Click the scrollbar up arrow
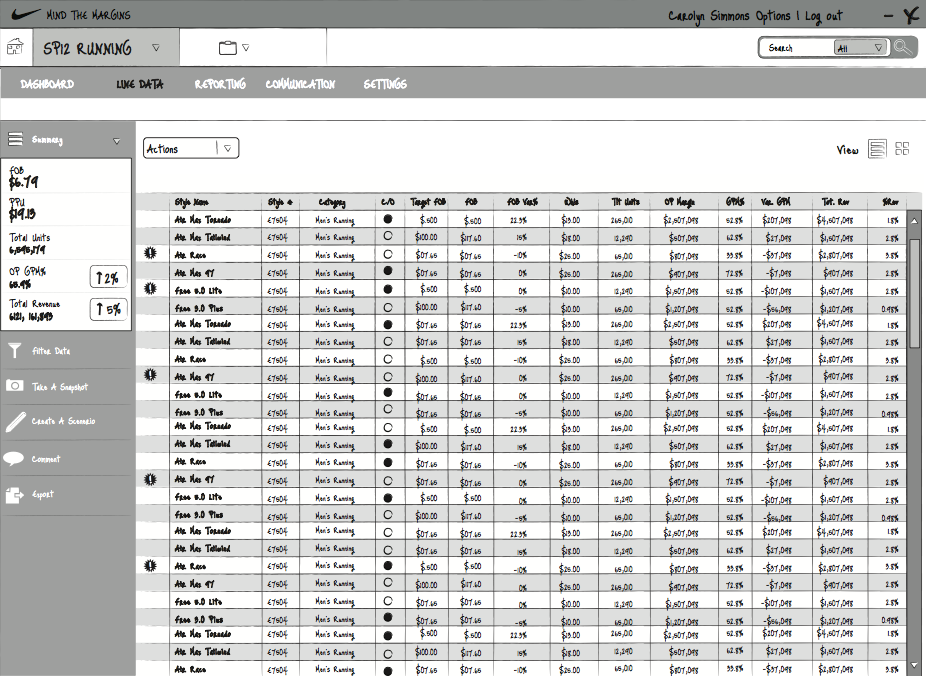 (x=914, y=221)
